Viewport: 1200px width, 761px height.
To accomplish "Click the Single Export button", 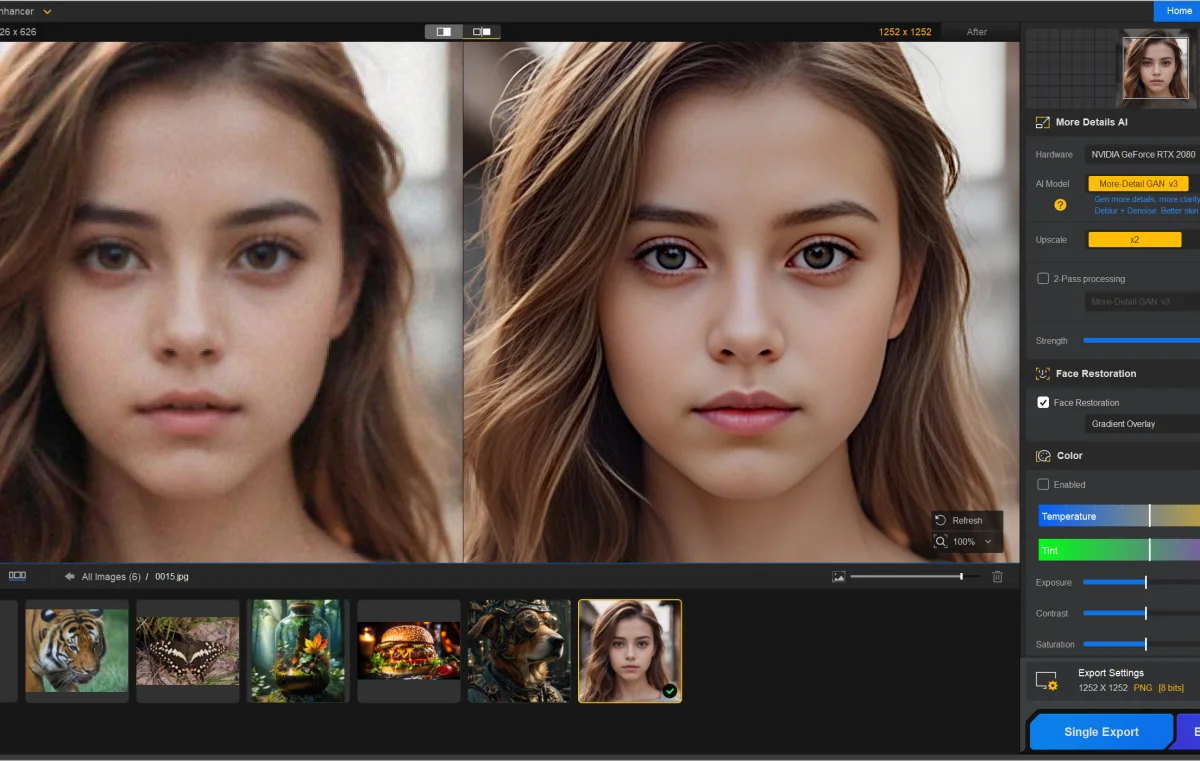I will click(1100, 732).
